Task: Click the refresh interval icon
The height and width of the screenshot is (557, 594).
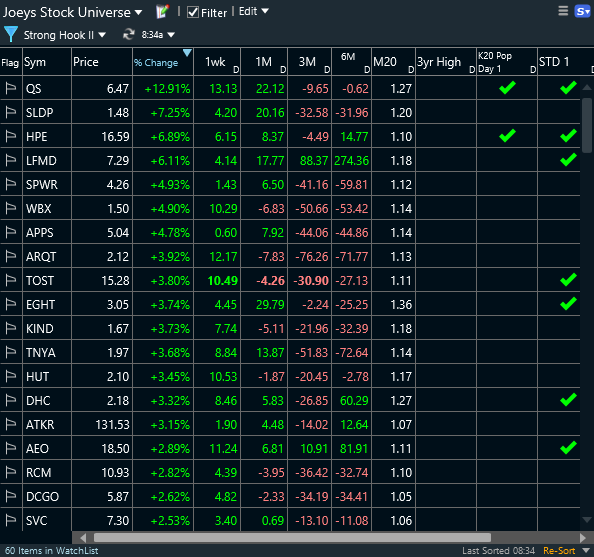Action: [129, 35]
